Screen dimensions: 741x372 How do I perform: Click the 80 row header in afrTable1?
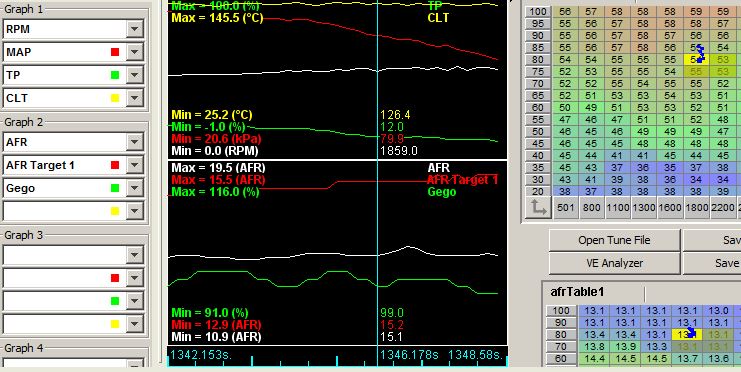pyautogui.click(x=561, y=335)
